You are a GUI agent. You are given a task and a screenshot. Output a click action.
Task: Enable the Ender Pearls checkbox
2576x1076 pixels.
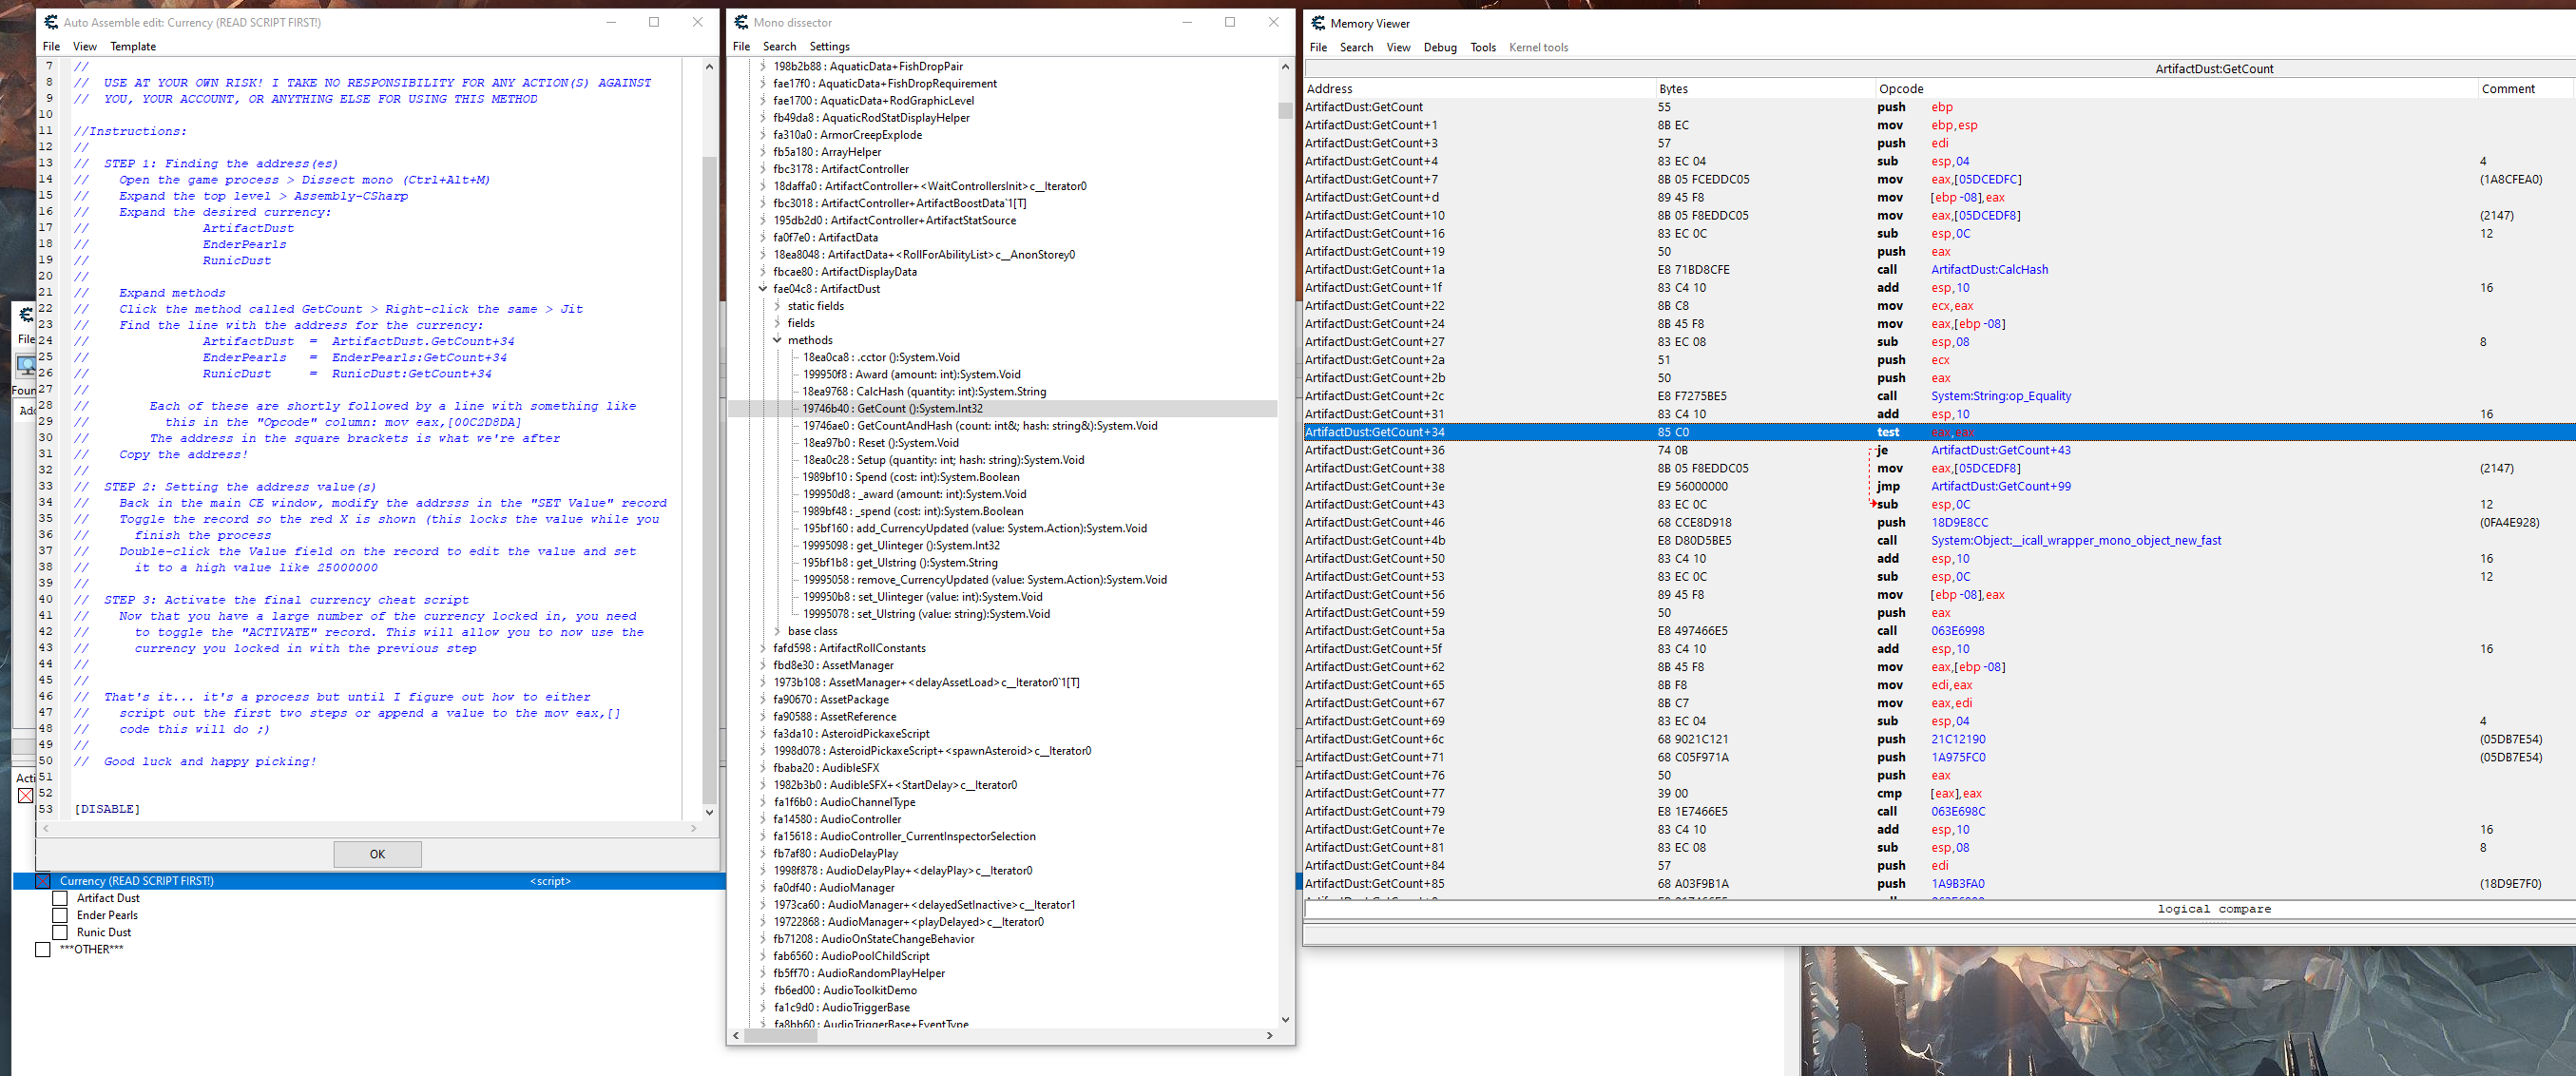pyautogui.click(x=60, y=915)
